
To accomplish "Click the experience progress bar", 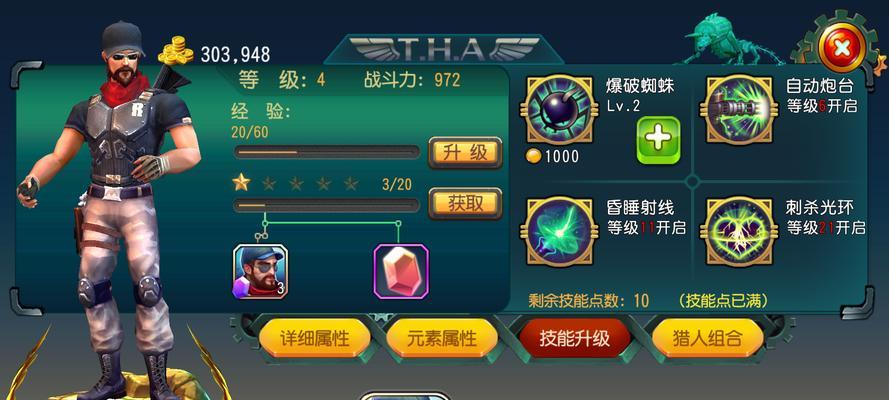I will pos(327,152).
